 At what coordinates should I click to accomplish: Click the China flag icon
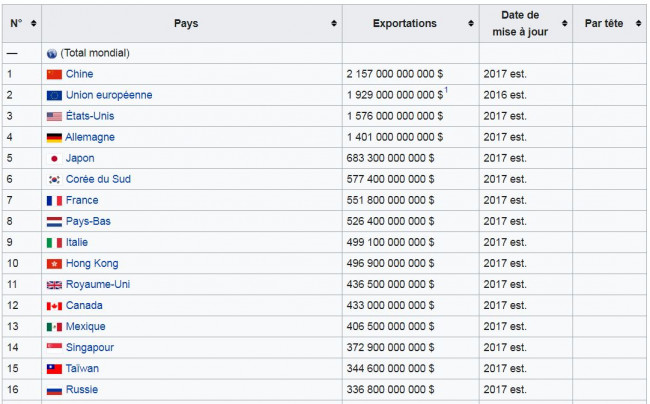(x=54, y=75)
